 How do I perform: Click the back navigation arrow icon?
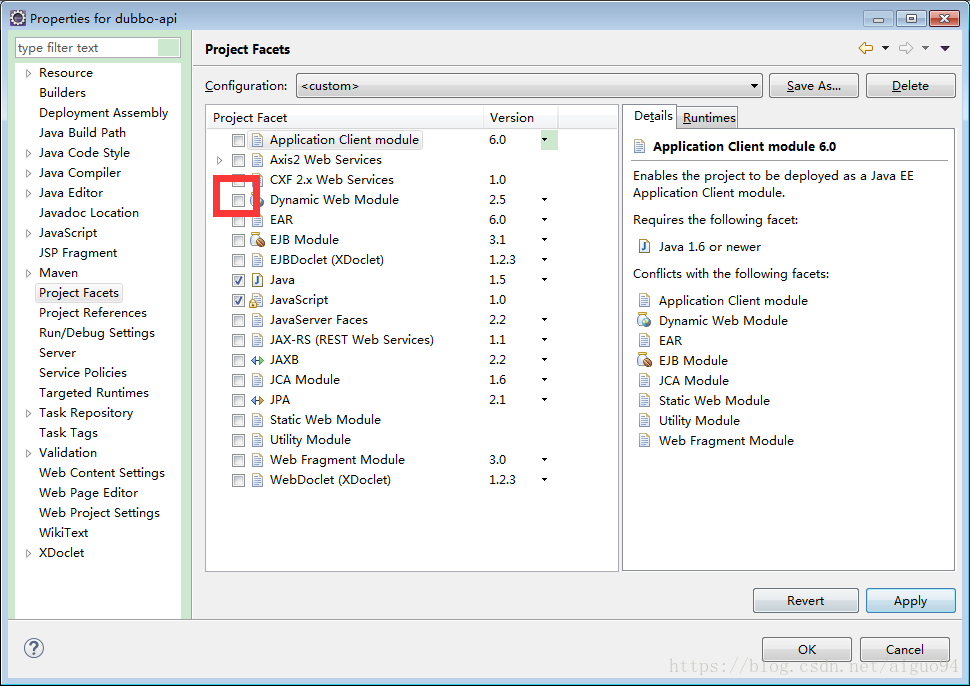[x=865, y=48]
